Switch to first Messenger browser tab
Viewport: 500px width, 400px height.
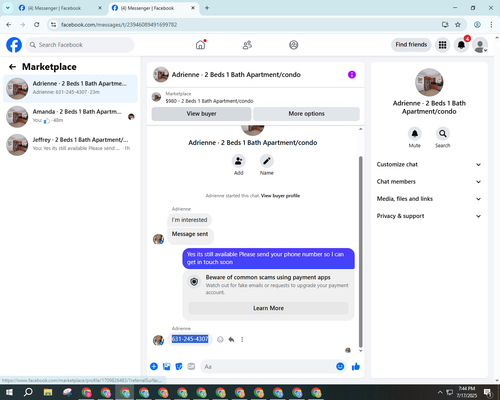click(x=60, y=8)
